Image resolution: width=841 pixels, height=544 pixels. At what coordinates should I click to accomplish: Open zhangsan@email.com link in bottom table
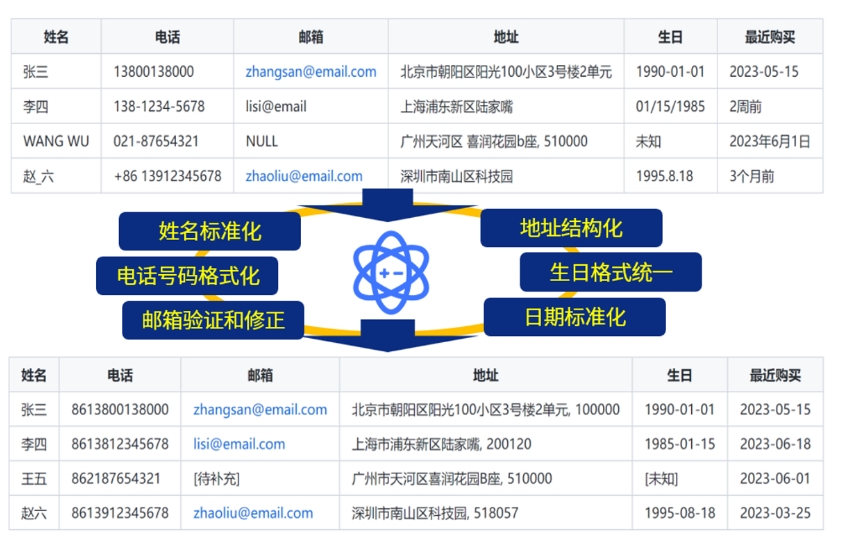click(260, 410)
